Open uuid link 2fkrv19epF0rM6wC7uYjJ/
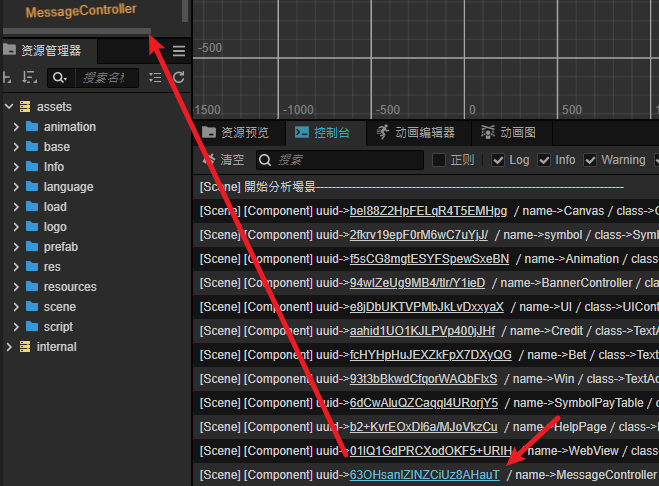Image resolution: width=659 pixels, height=486 pixels. (419, 235)
